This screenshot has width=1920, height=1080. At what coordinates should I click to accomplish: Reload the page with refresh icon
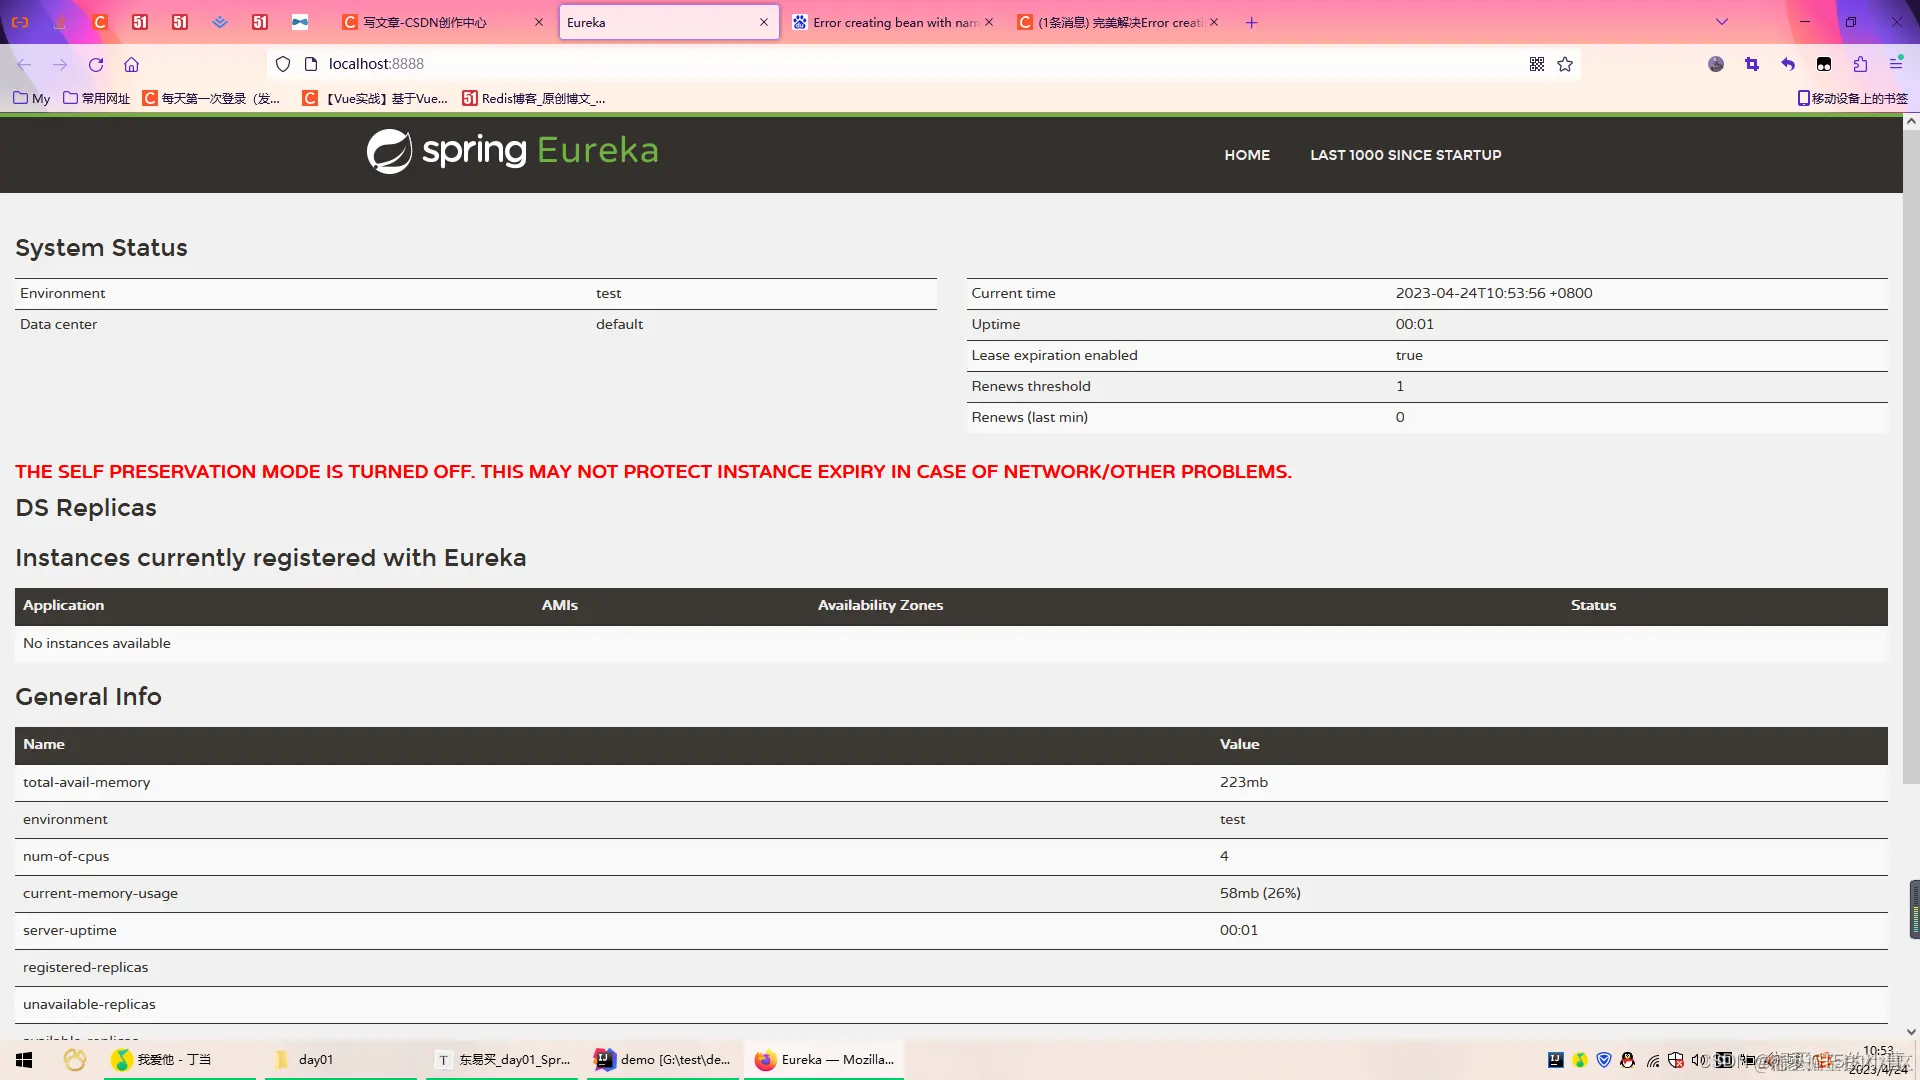tap(96, 64)
